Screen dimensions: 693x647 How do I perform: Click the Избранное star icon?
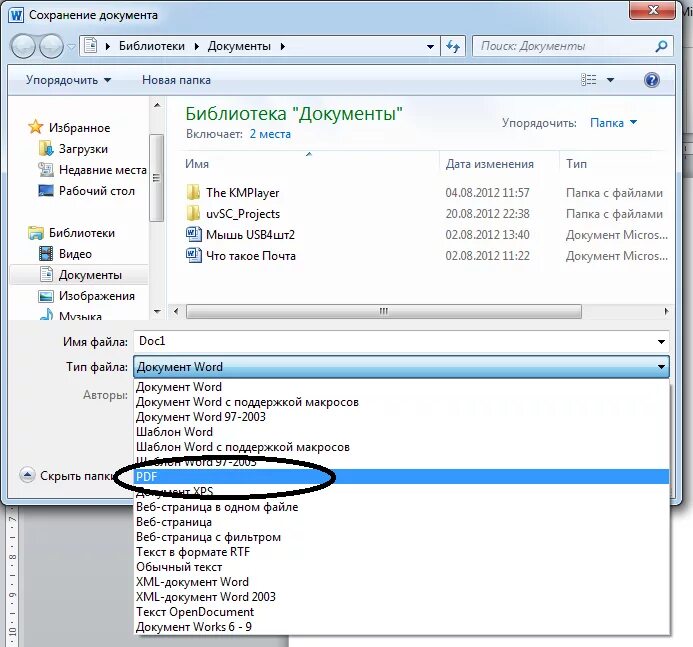coord(36,127)
